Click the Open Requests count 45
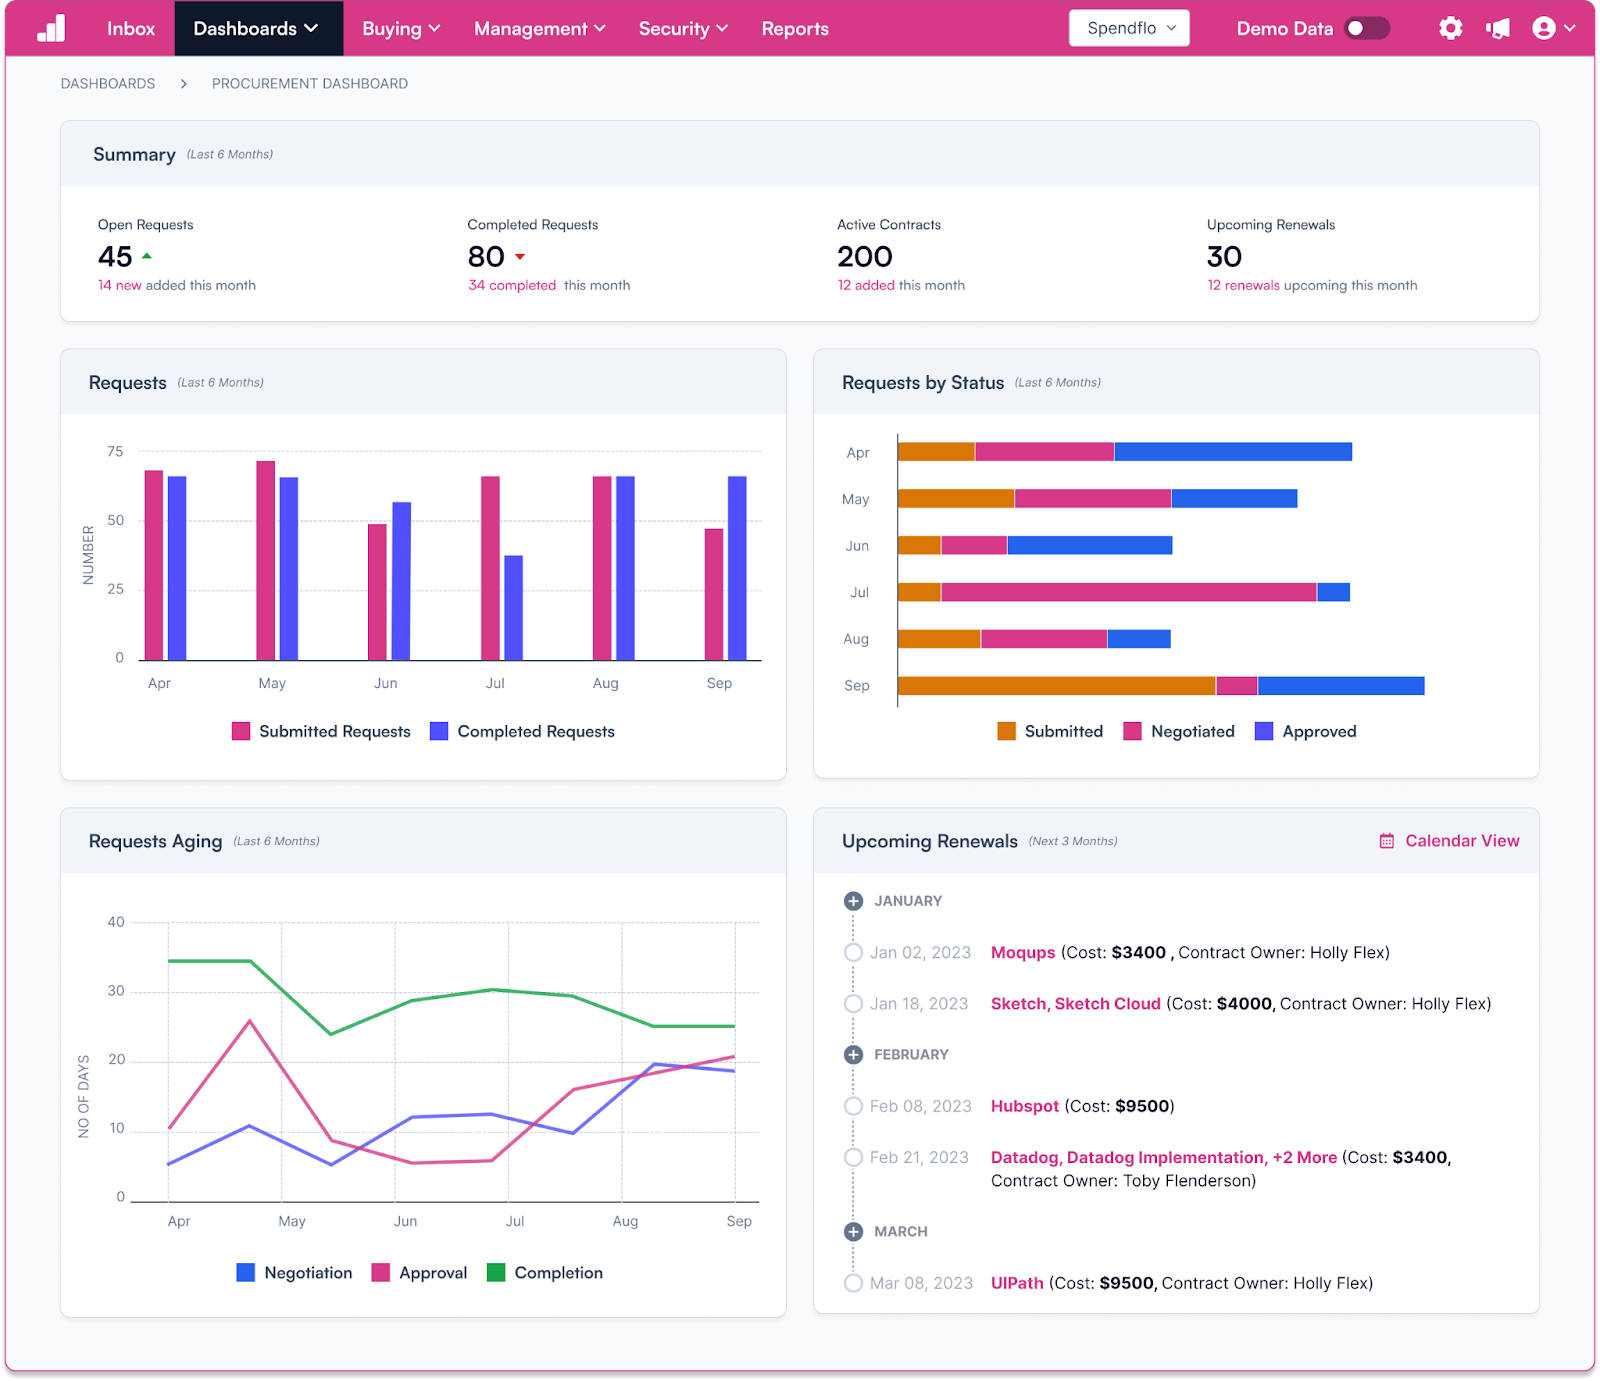1600x1381 pixels. click(115, 257)
